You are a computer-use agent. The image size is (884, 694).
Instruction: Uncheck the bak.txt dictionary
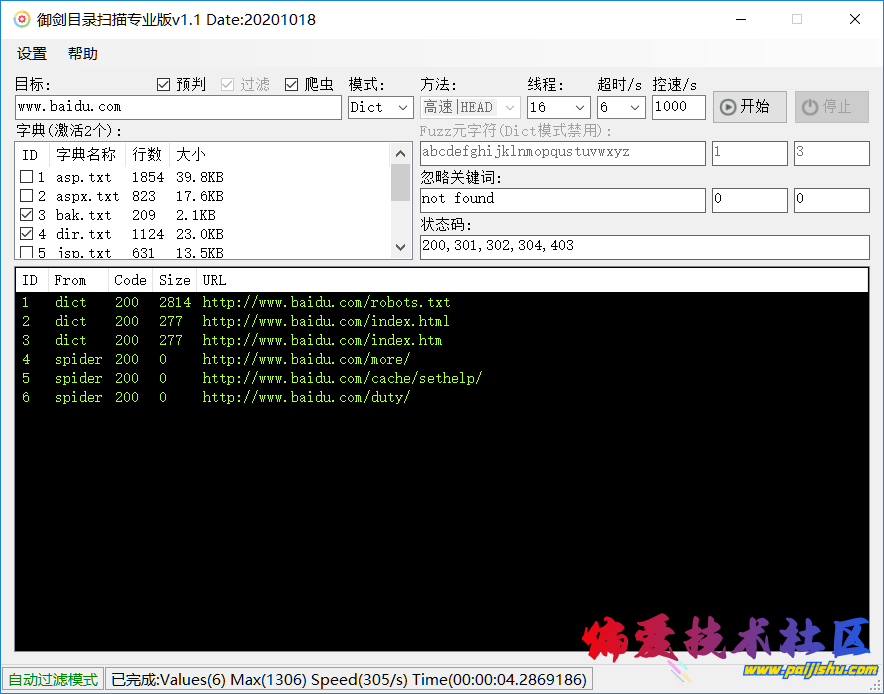coord(27,215)
